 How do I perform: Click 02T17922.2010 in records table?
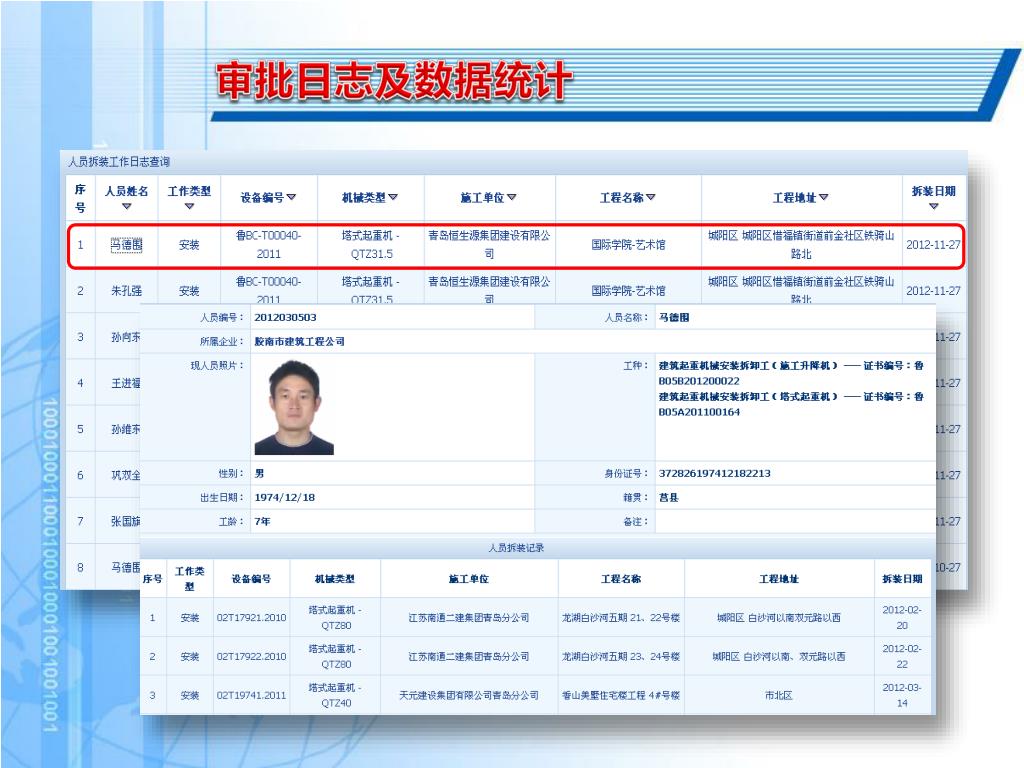(251, 656)
